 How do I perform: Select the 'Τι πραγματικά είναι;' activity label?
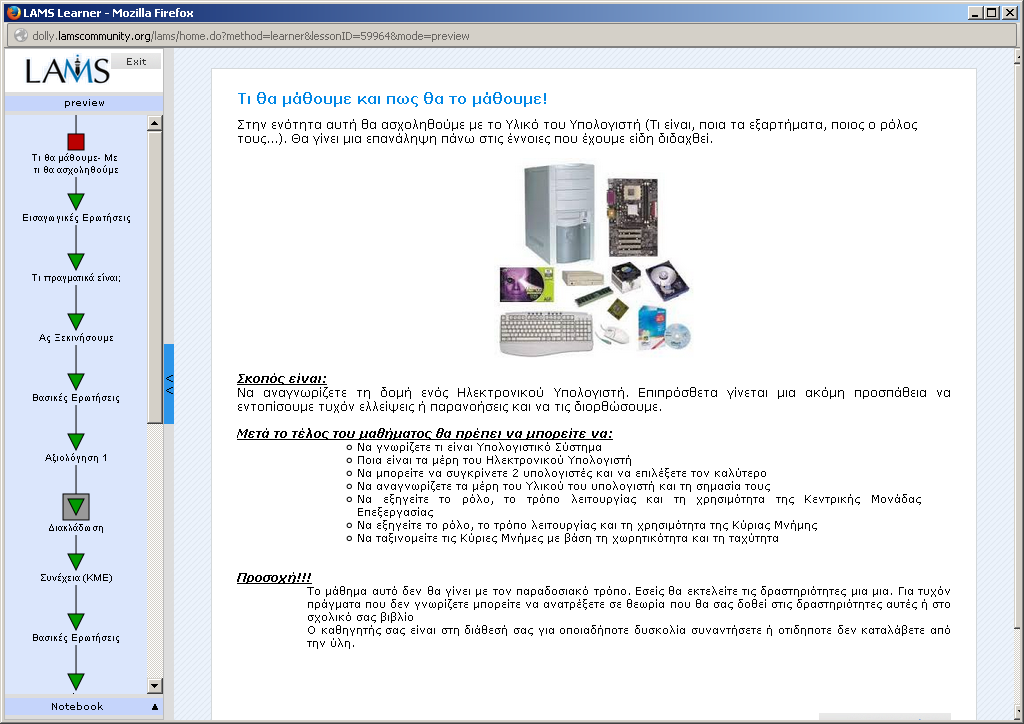(76, 277)
